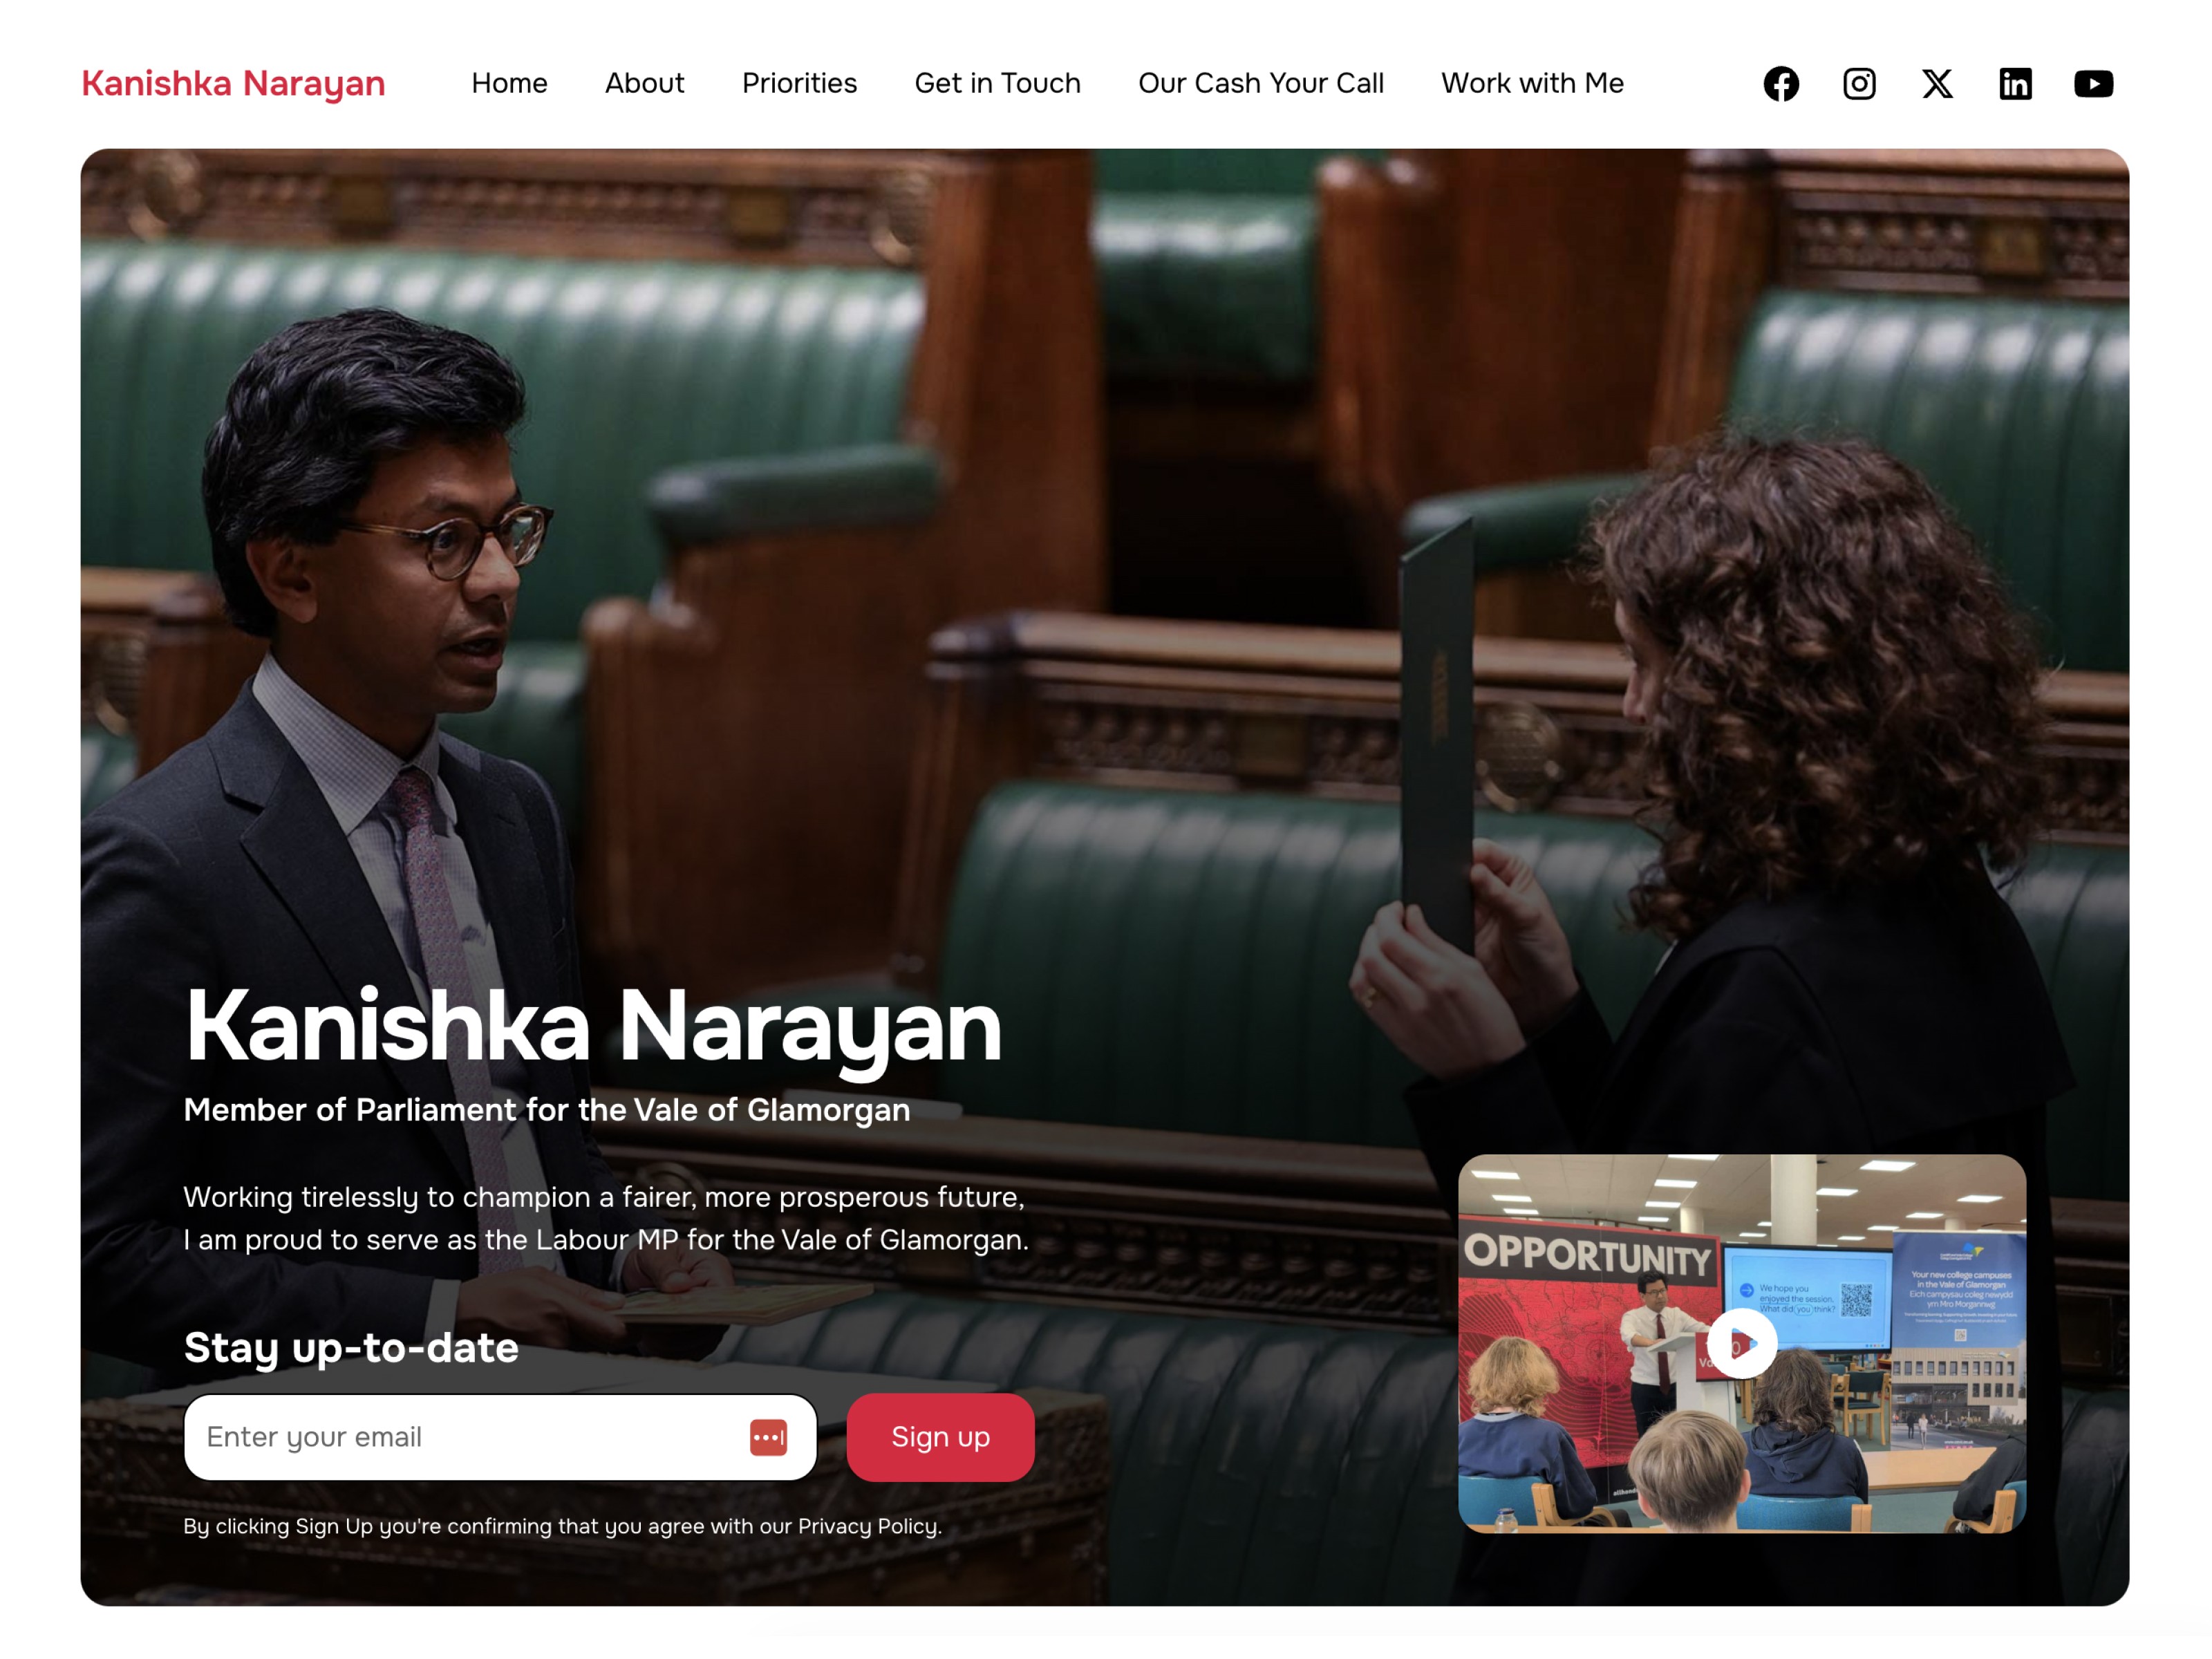Open the Instagram profile icon
2212x1659 pixels.
pos(1858,84)
